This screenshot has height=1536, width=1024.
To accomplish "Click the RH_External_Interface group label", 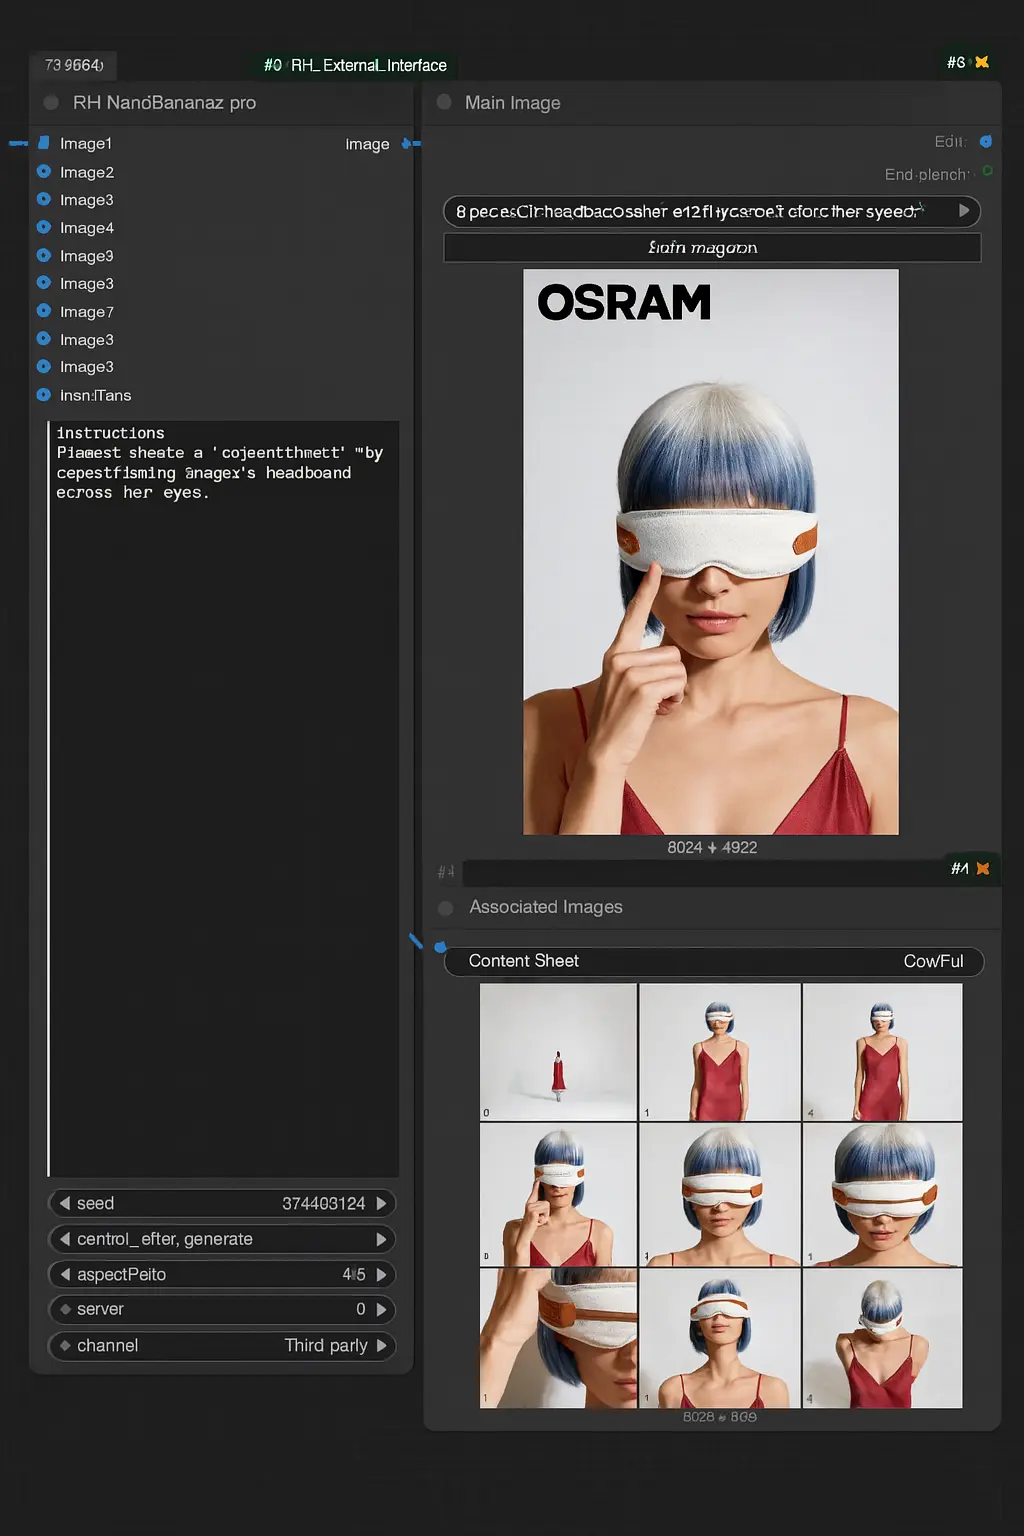I will coord(355,65).
